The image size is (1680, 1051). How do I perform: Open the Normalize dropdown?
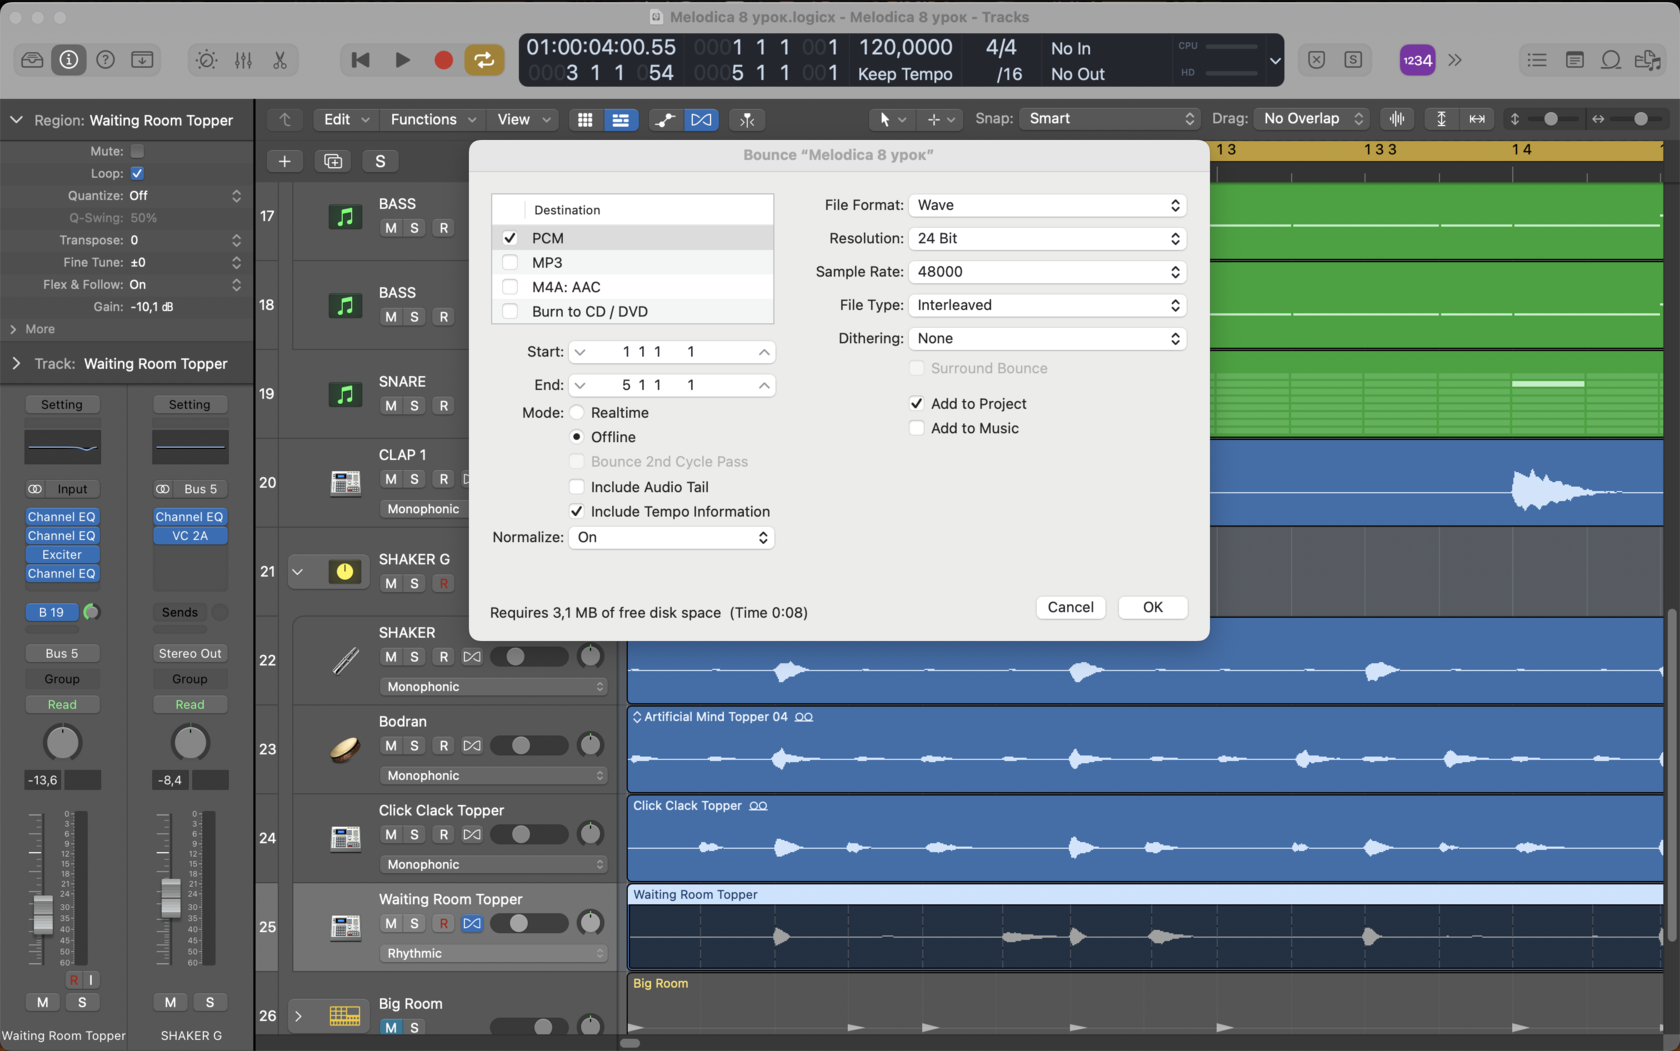(x=671, y=538)
